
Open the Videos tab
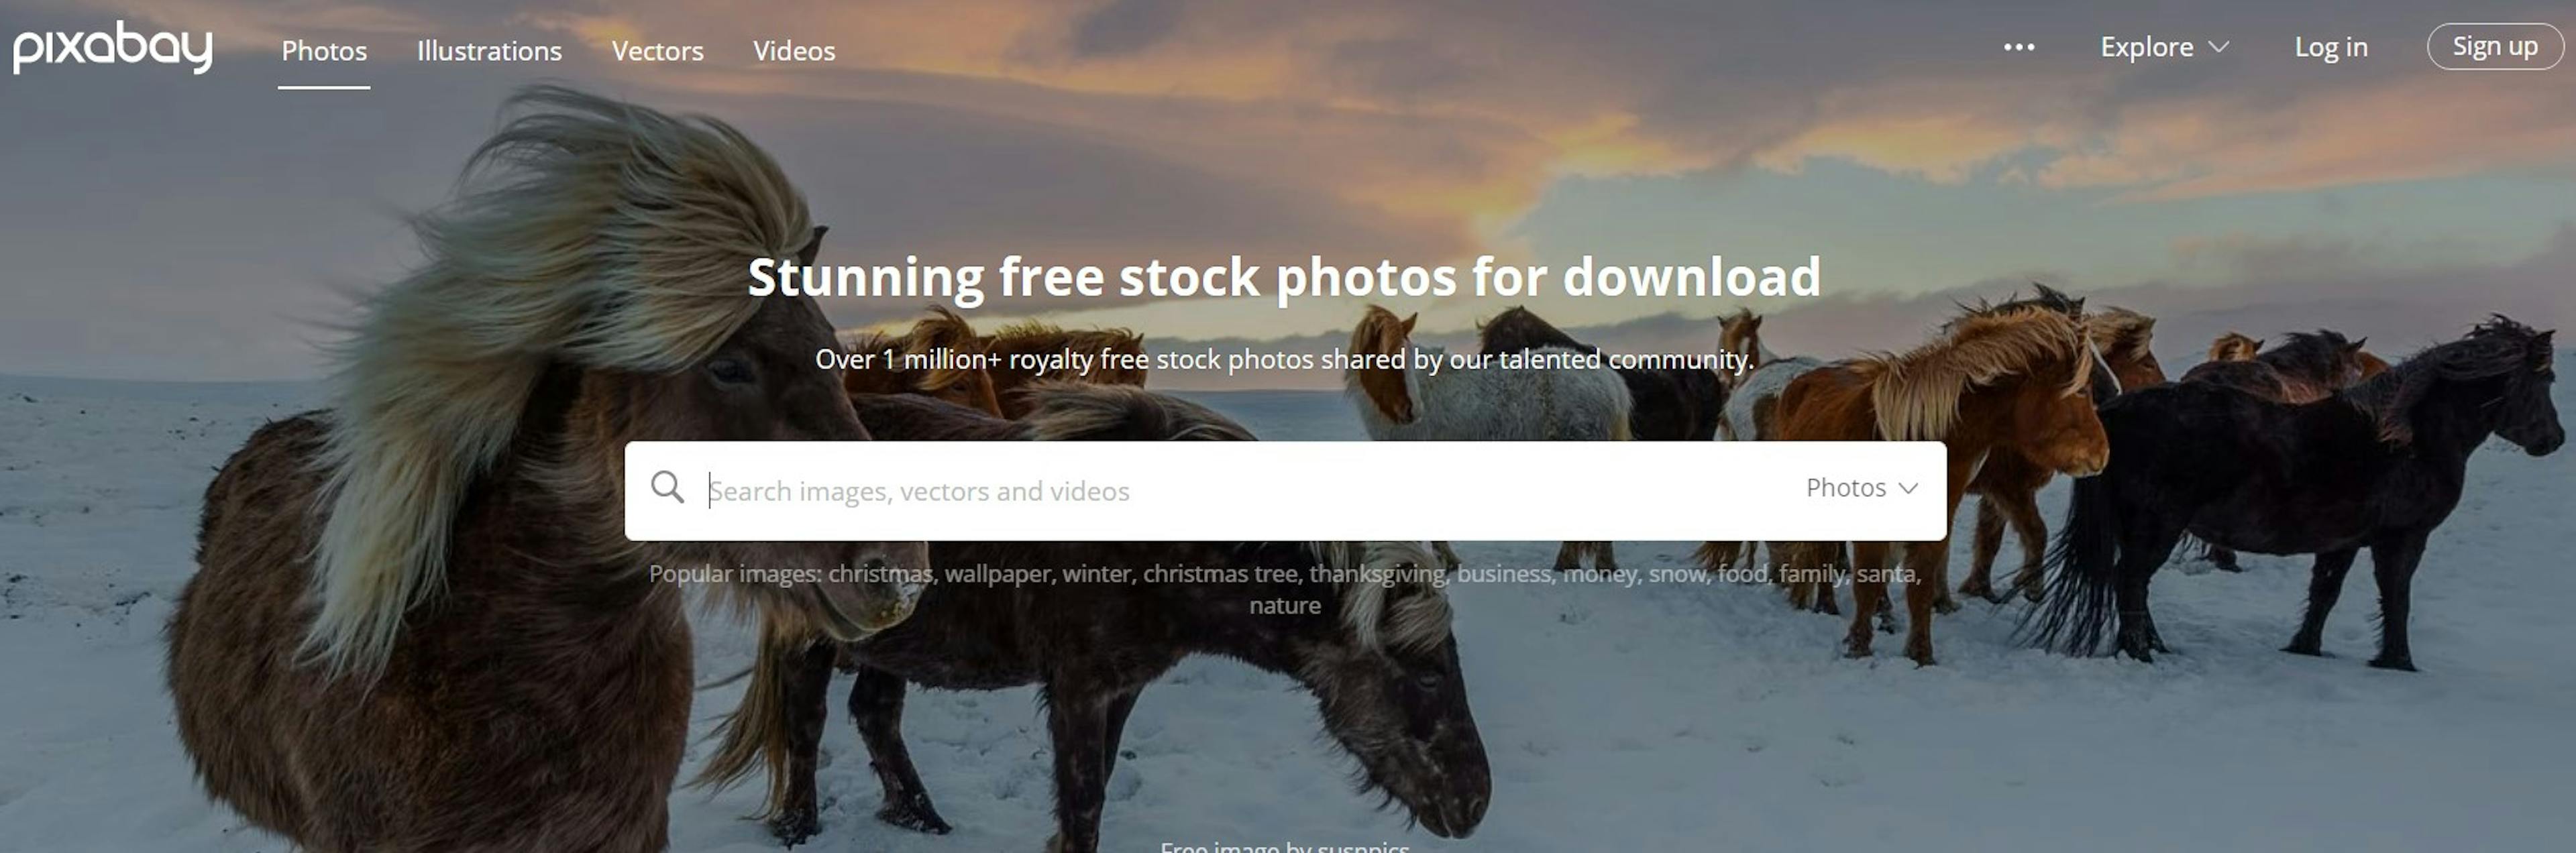click(794, 50)
